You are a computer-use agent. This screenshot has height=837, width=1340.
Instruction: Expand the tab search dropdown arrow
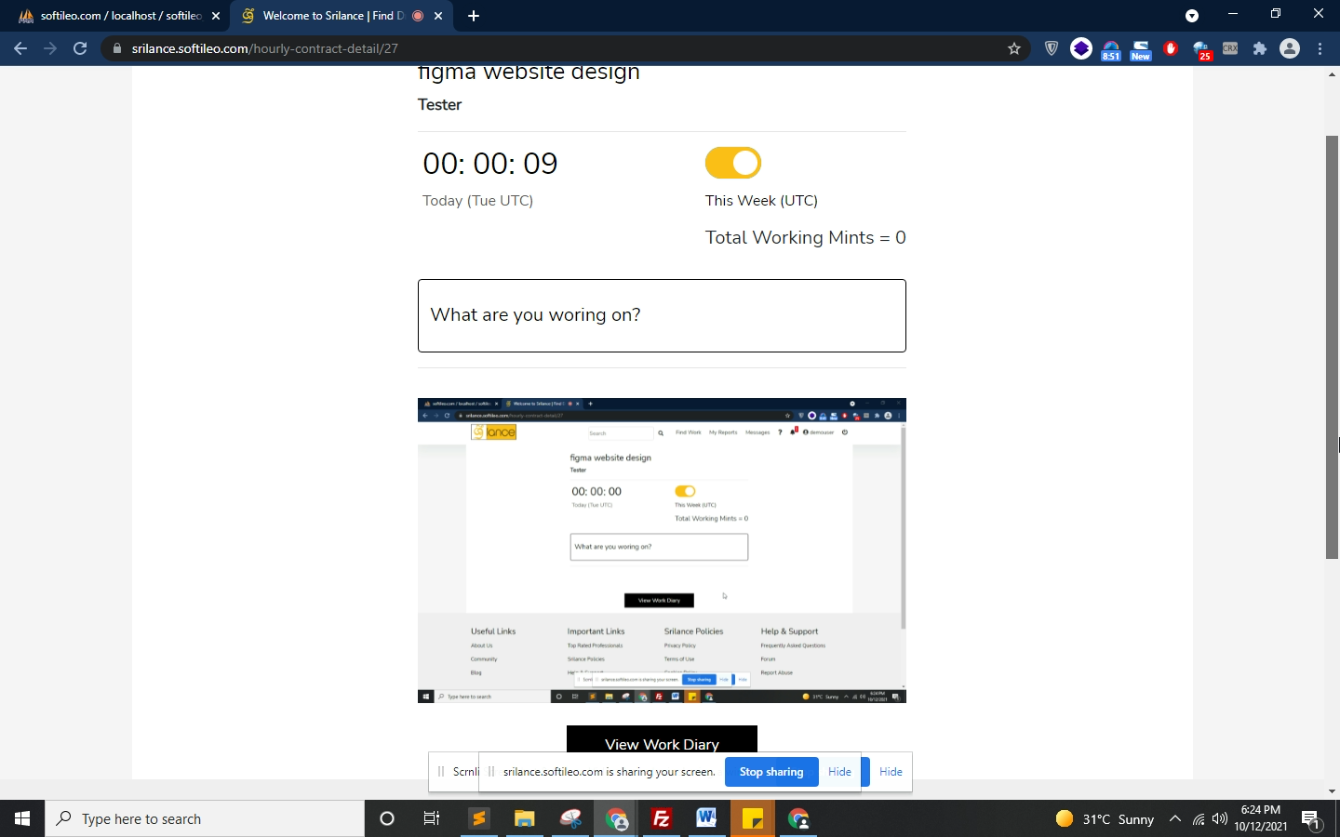pyautogui.click(x=1192, y=15)
